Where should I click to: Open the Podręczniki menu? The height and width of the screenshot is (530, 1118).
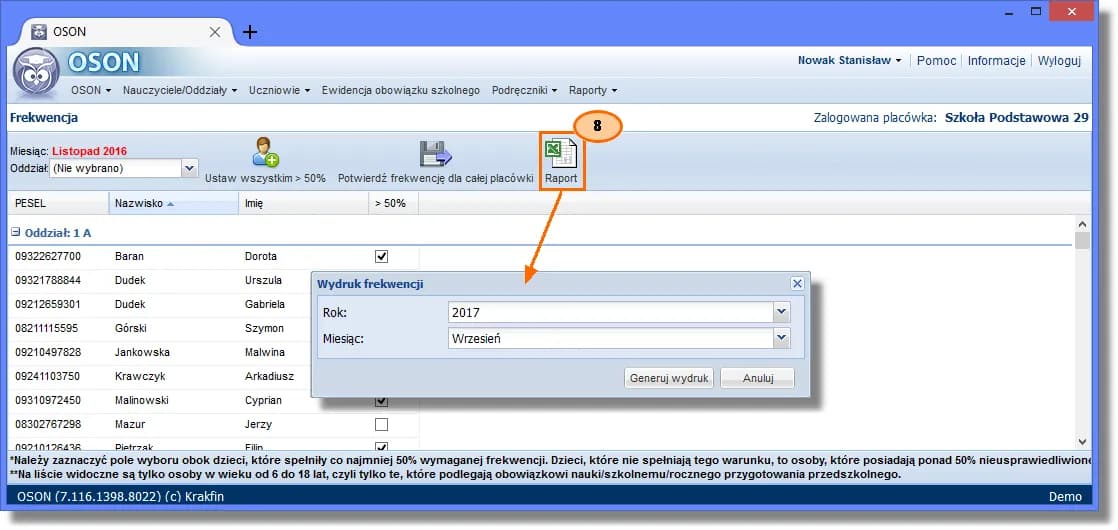(x=524, y=90)
